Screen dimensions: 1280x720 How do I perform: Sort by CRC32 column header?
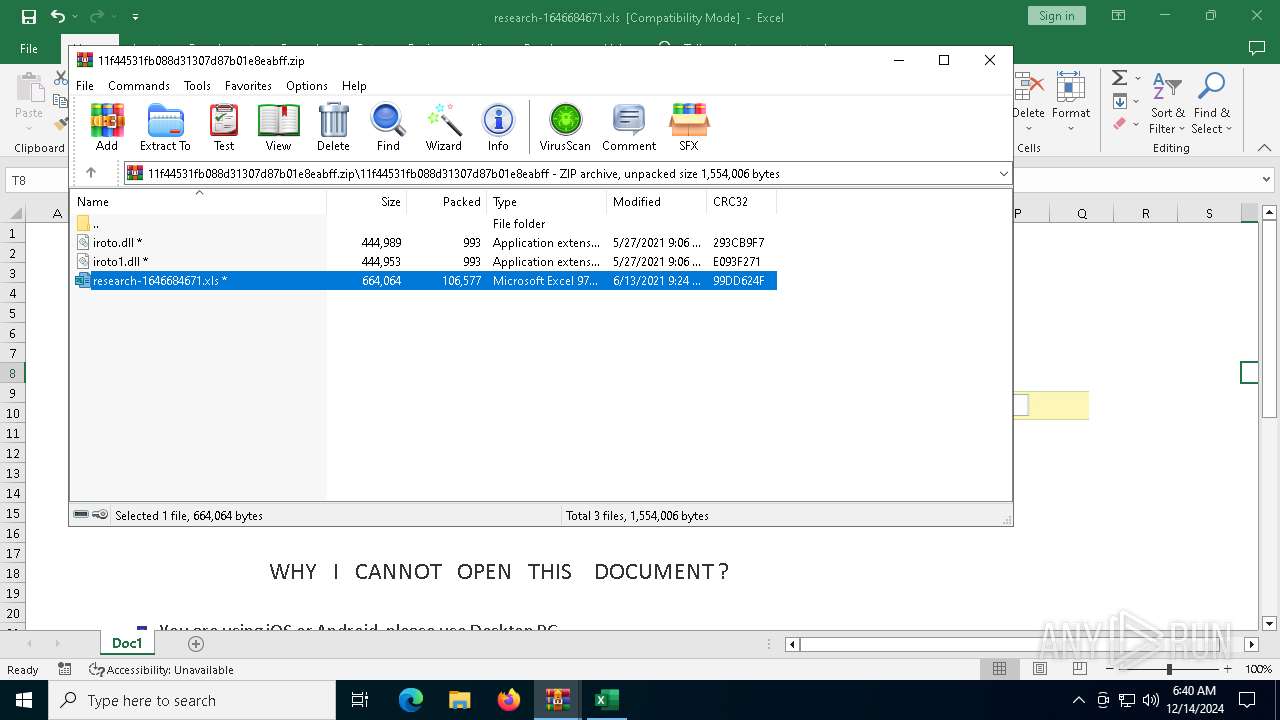741,201
